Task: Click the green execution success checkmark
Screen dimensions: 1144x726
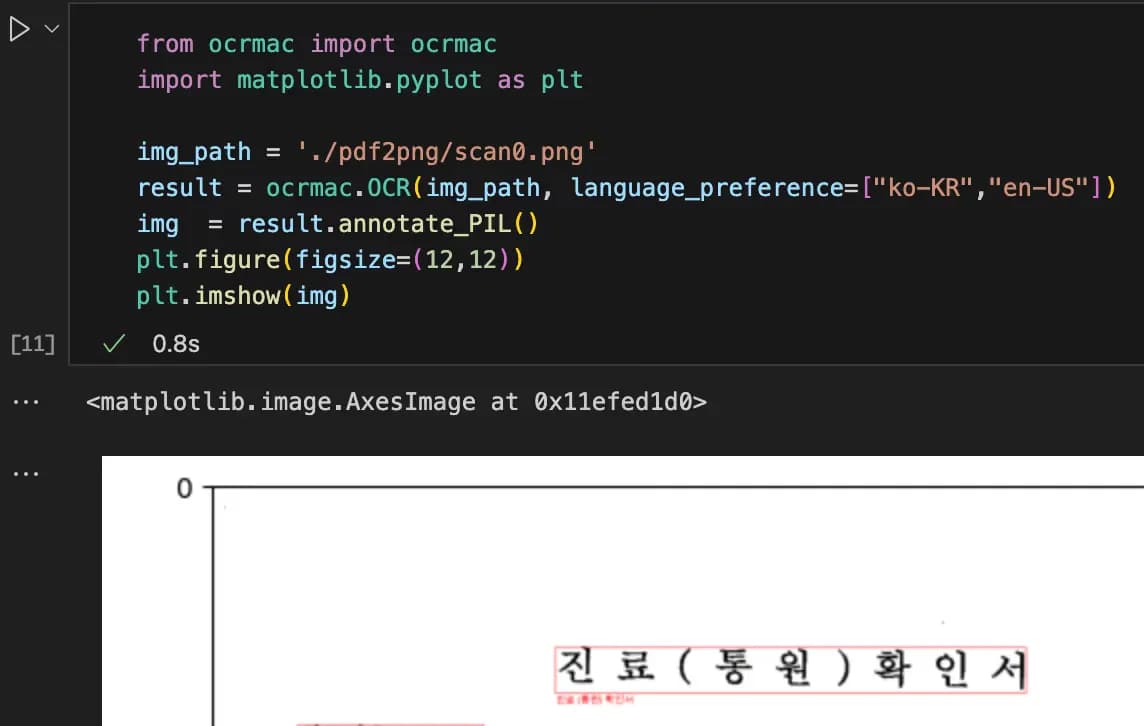Action: (x=113, y=343)
